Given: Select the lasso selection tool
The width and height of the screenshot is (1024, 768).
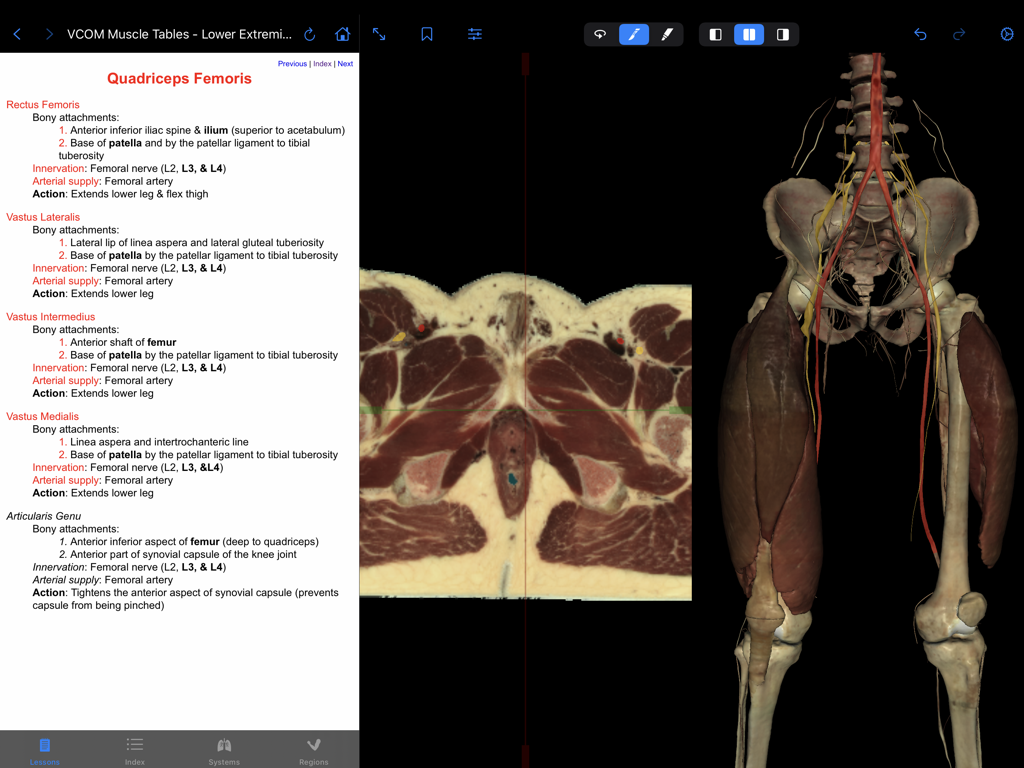Looking at the screenshot, I should [x=600, y=33].
